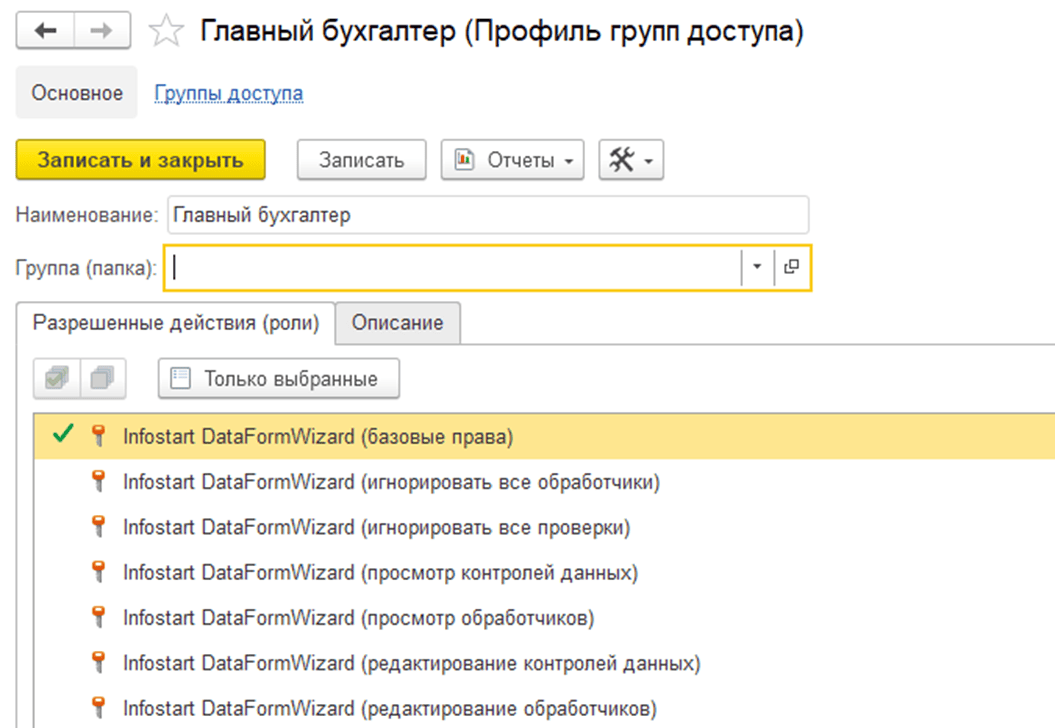Click the Наименование input field
The height and width of the screenshot is (728, 1055).
click(488, 215)
